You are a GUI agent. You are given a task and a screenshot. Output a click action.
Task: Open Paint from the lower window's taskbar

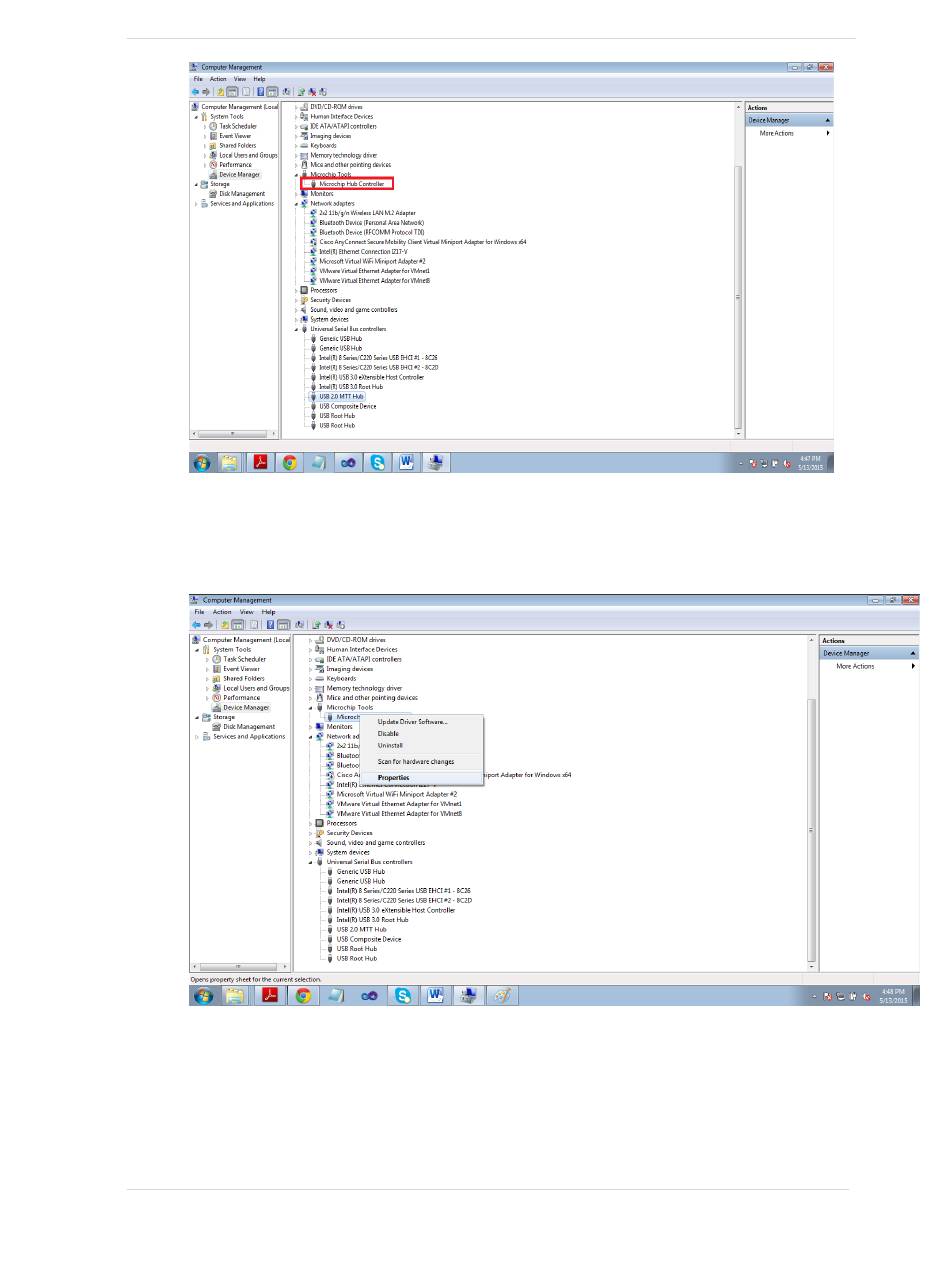(x=501, y=995)
